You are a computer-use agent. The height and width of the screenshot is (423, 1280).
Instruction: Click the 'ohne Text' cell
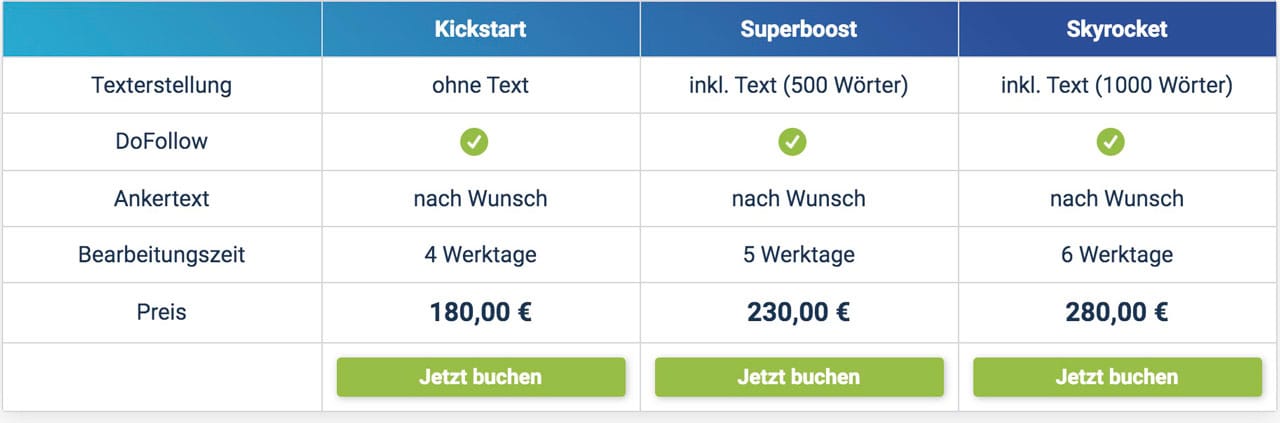481,85
